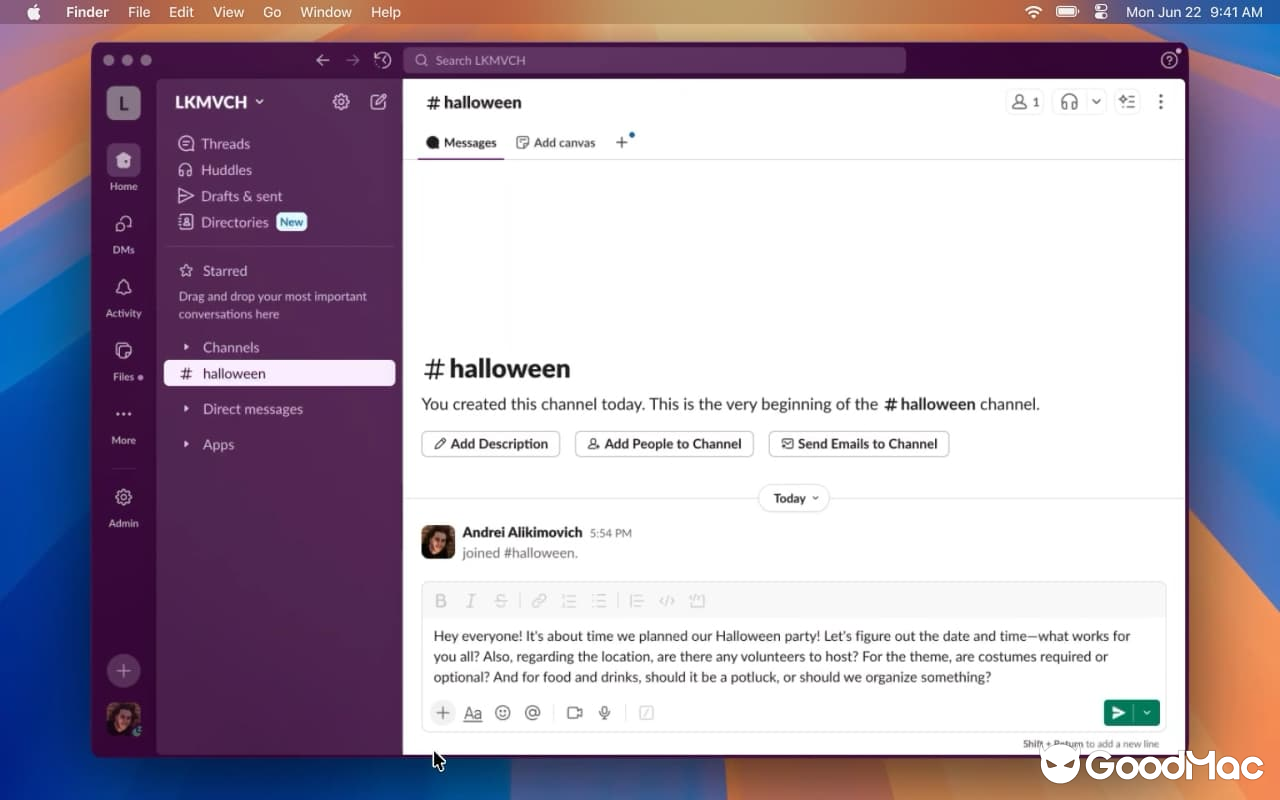Go back in Slack history
The image size is (1280, 800).
point(322,60)
